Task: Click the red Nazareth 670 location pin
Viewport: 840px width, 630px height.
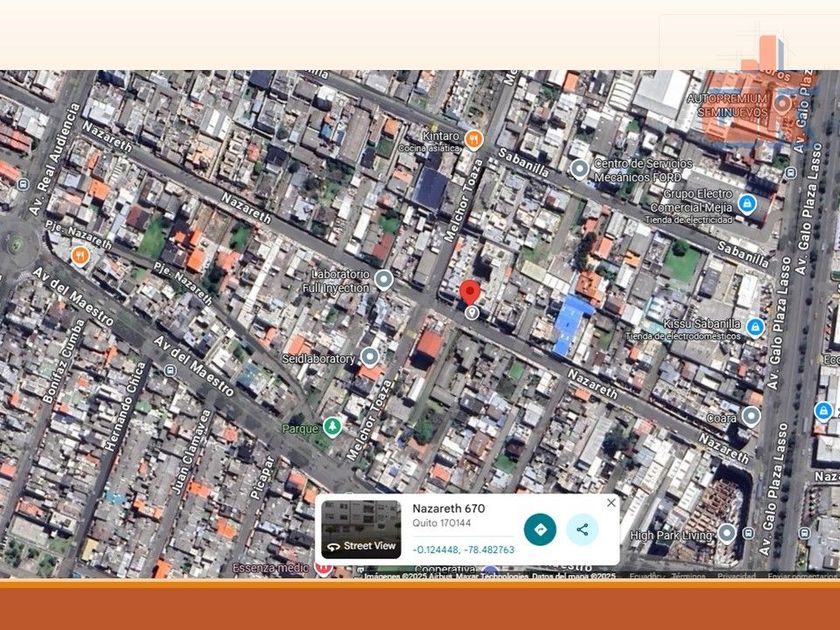Action: click(x=470, y=294)
